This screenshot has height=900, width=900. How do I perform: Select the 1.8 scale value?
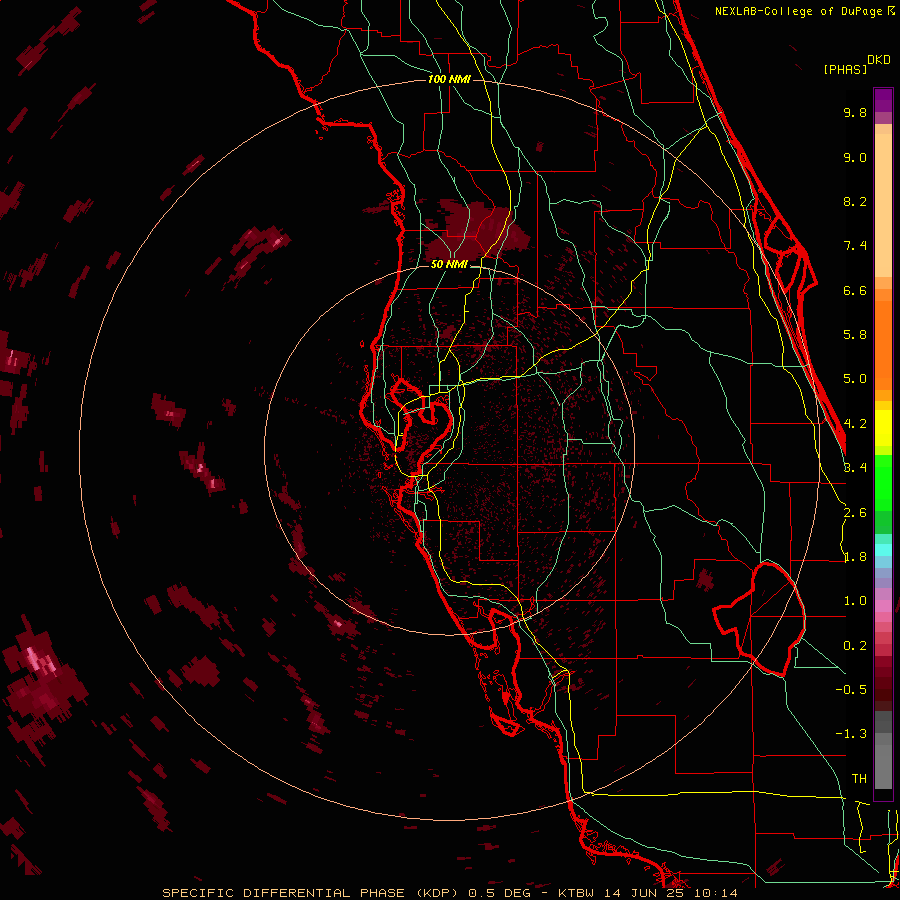pos(855,557)
